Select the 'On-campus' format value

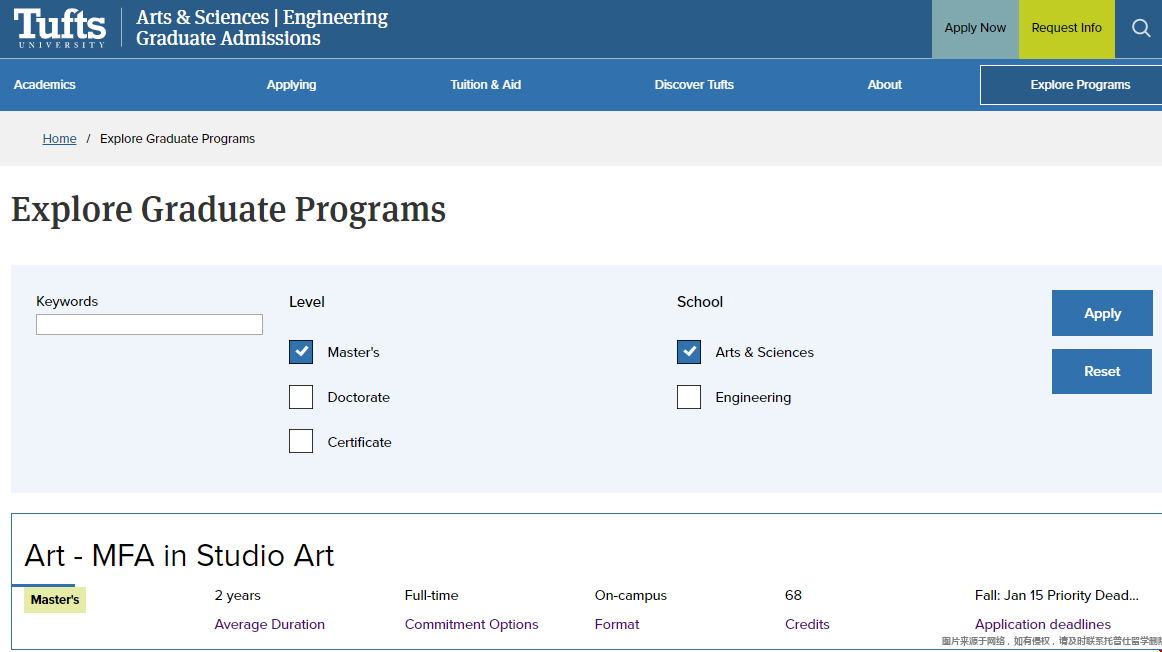tap(631, 596)
